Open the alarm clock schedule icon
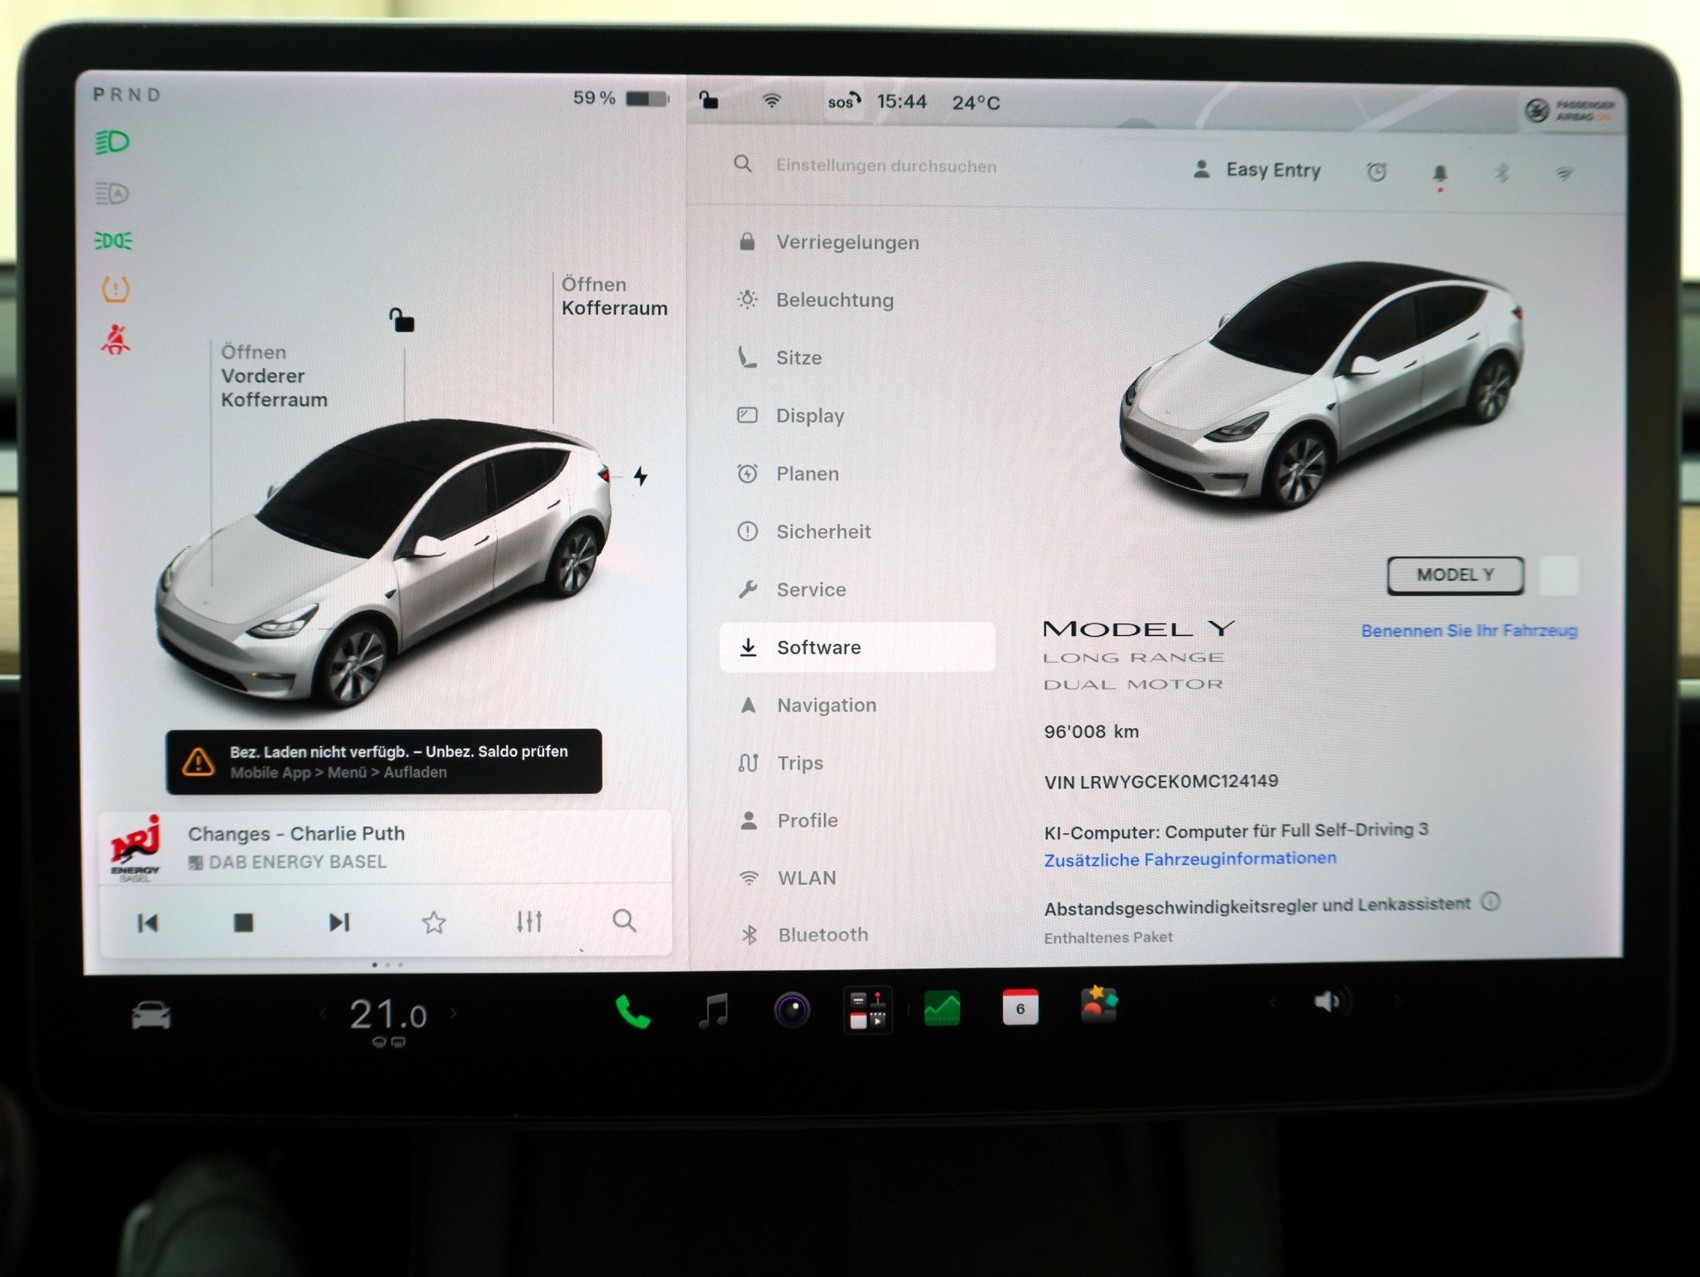This screenshot has width=1700, height=1277. click(x=1377, y=172)
